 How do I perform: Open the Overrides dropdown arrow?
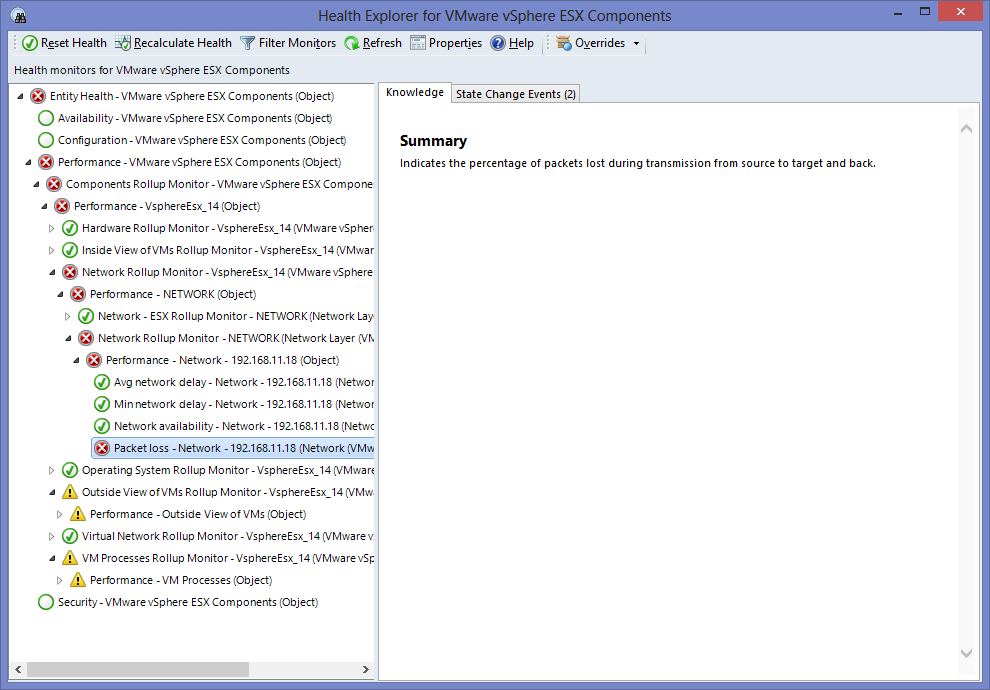[636, 44]
